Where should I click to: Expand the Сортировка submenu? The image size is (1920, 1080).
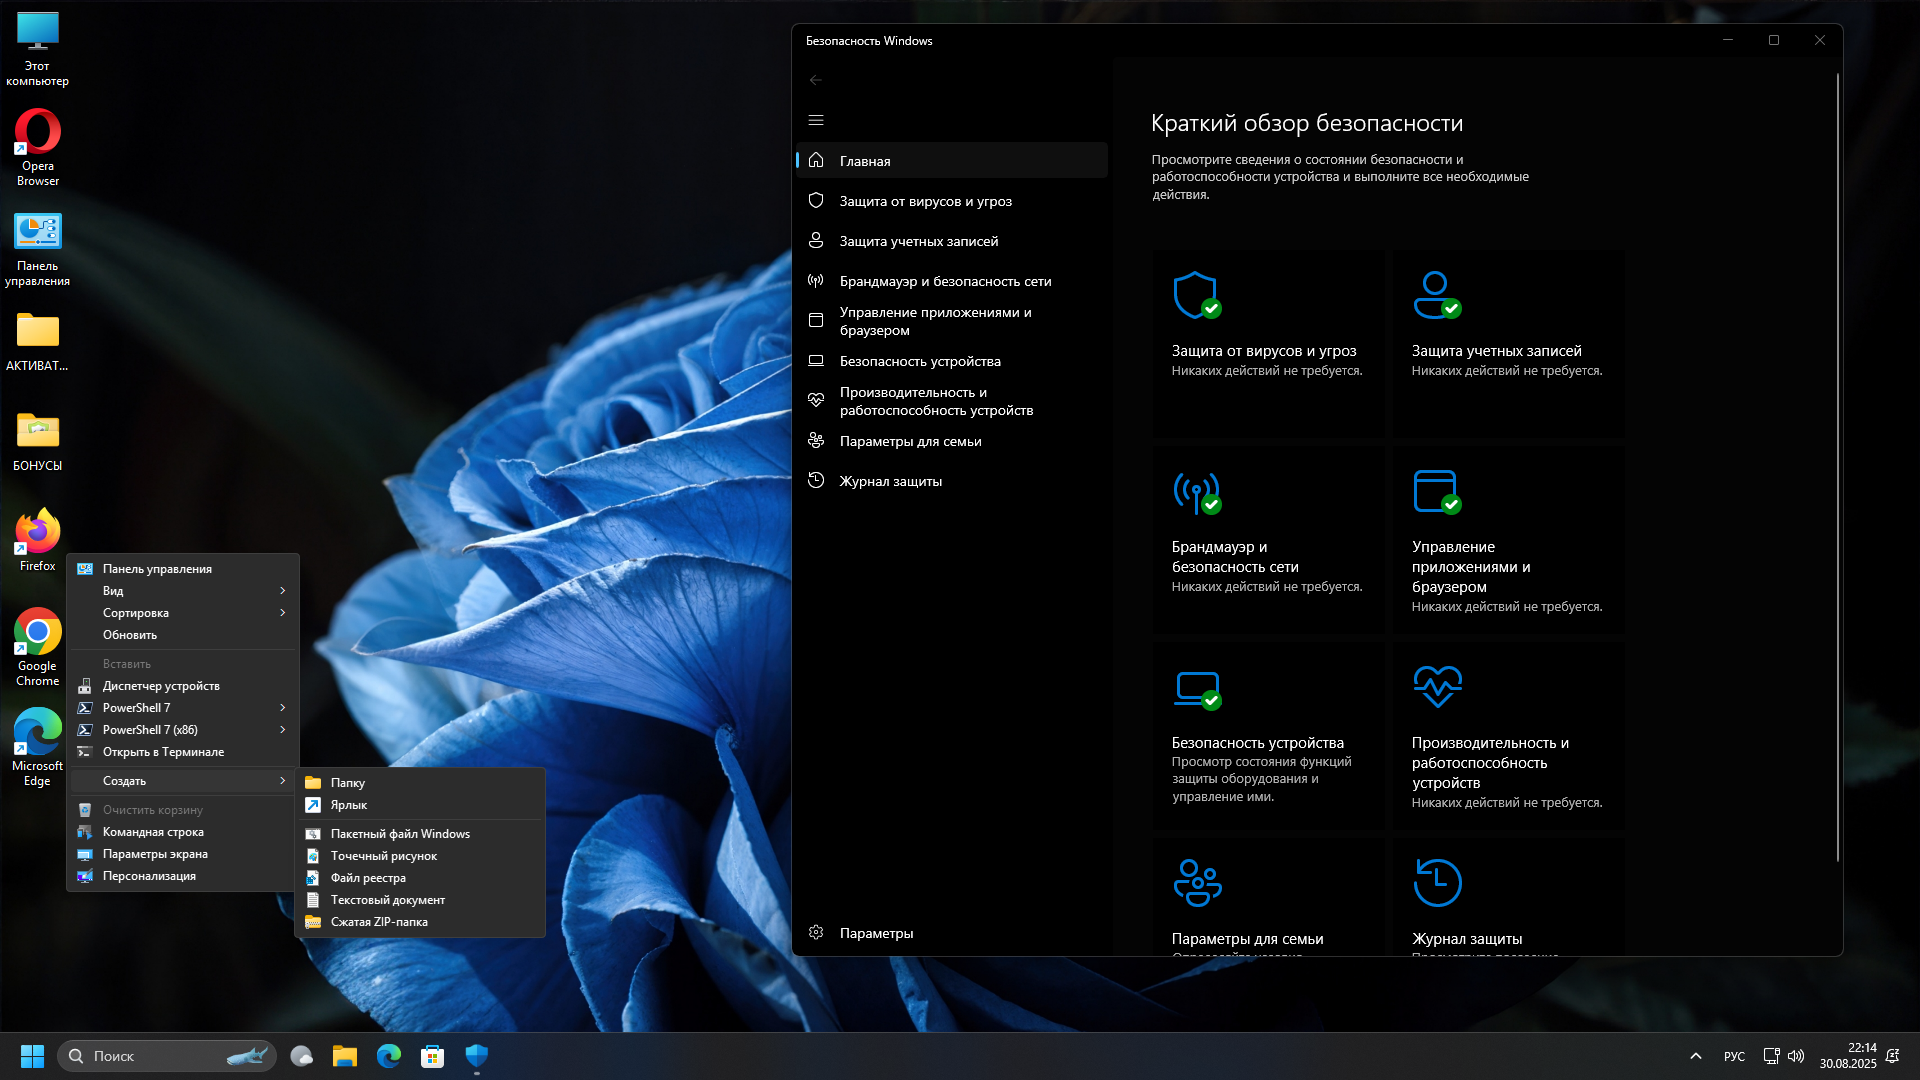tap(183, 613)
